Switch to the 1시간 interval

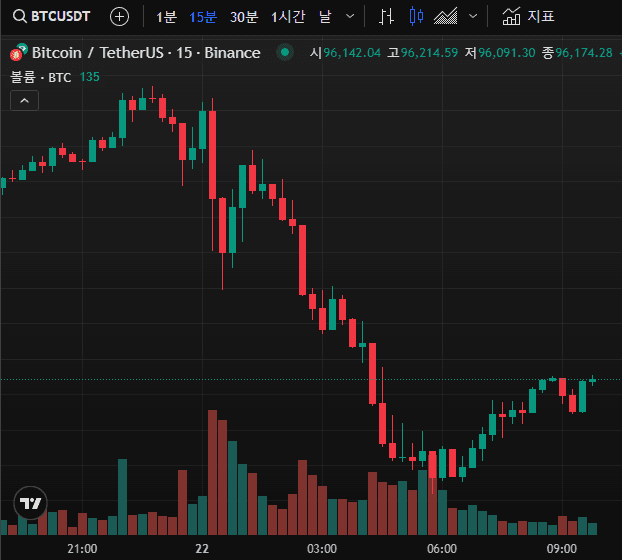[x=287, y=16]
